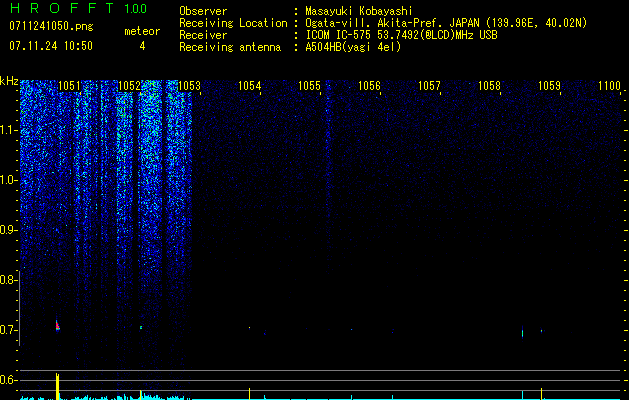Viewport: 629px width, 400px height.
Task: Click the 1056 time marker
Action: click(369, 86)
